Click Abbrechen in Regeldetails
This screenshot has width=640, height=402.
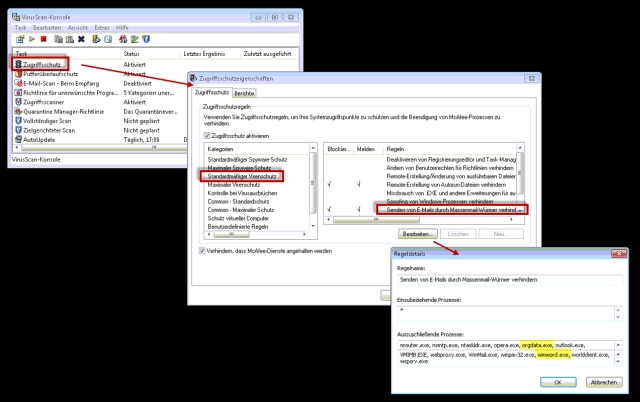[x=604, y=382]
